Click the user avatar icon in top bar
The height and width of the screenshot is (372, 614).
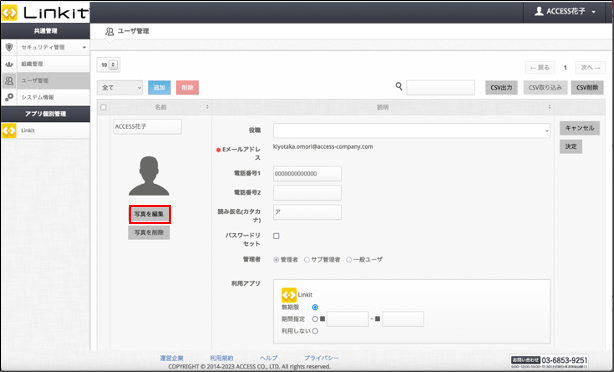click(x=539, y=11)
